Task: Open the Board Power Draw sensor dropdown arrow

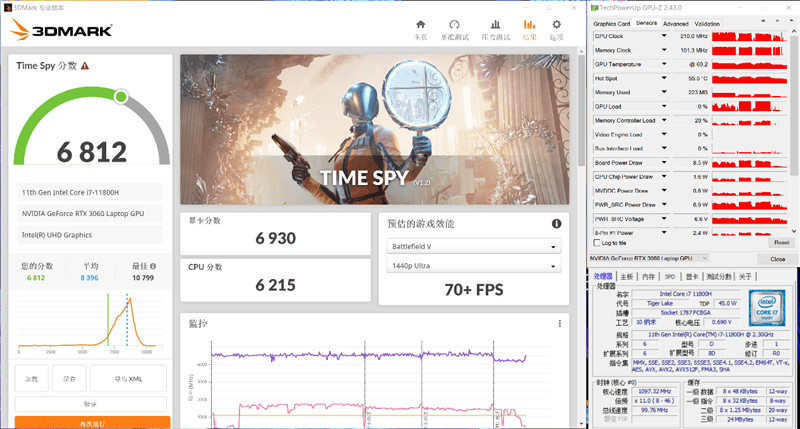Action: (x=664, y=162)
